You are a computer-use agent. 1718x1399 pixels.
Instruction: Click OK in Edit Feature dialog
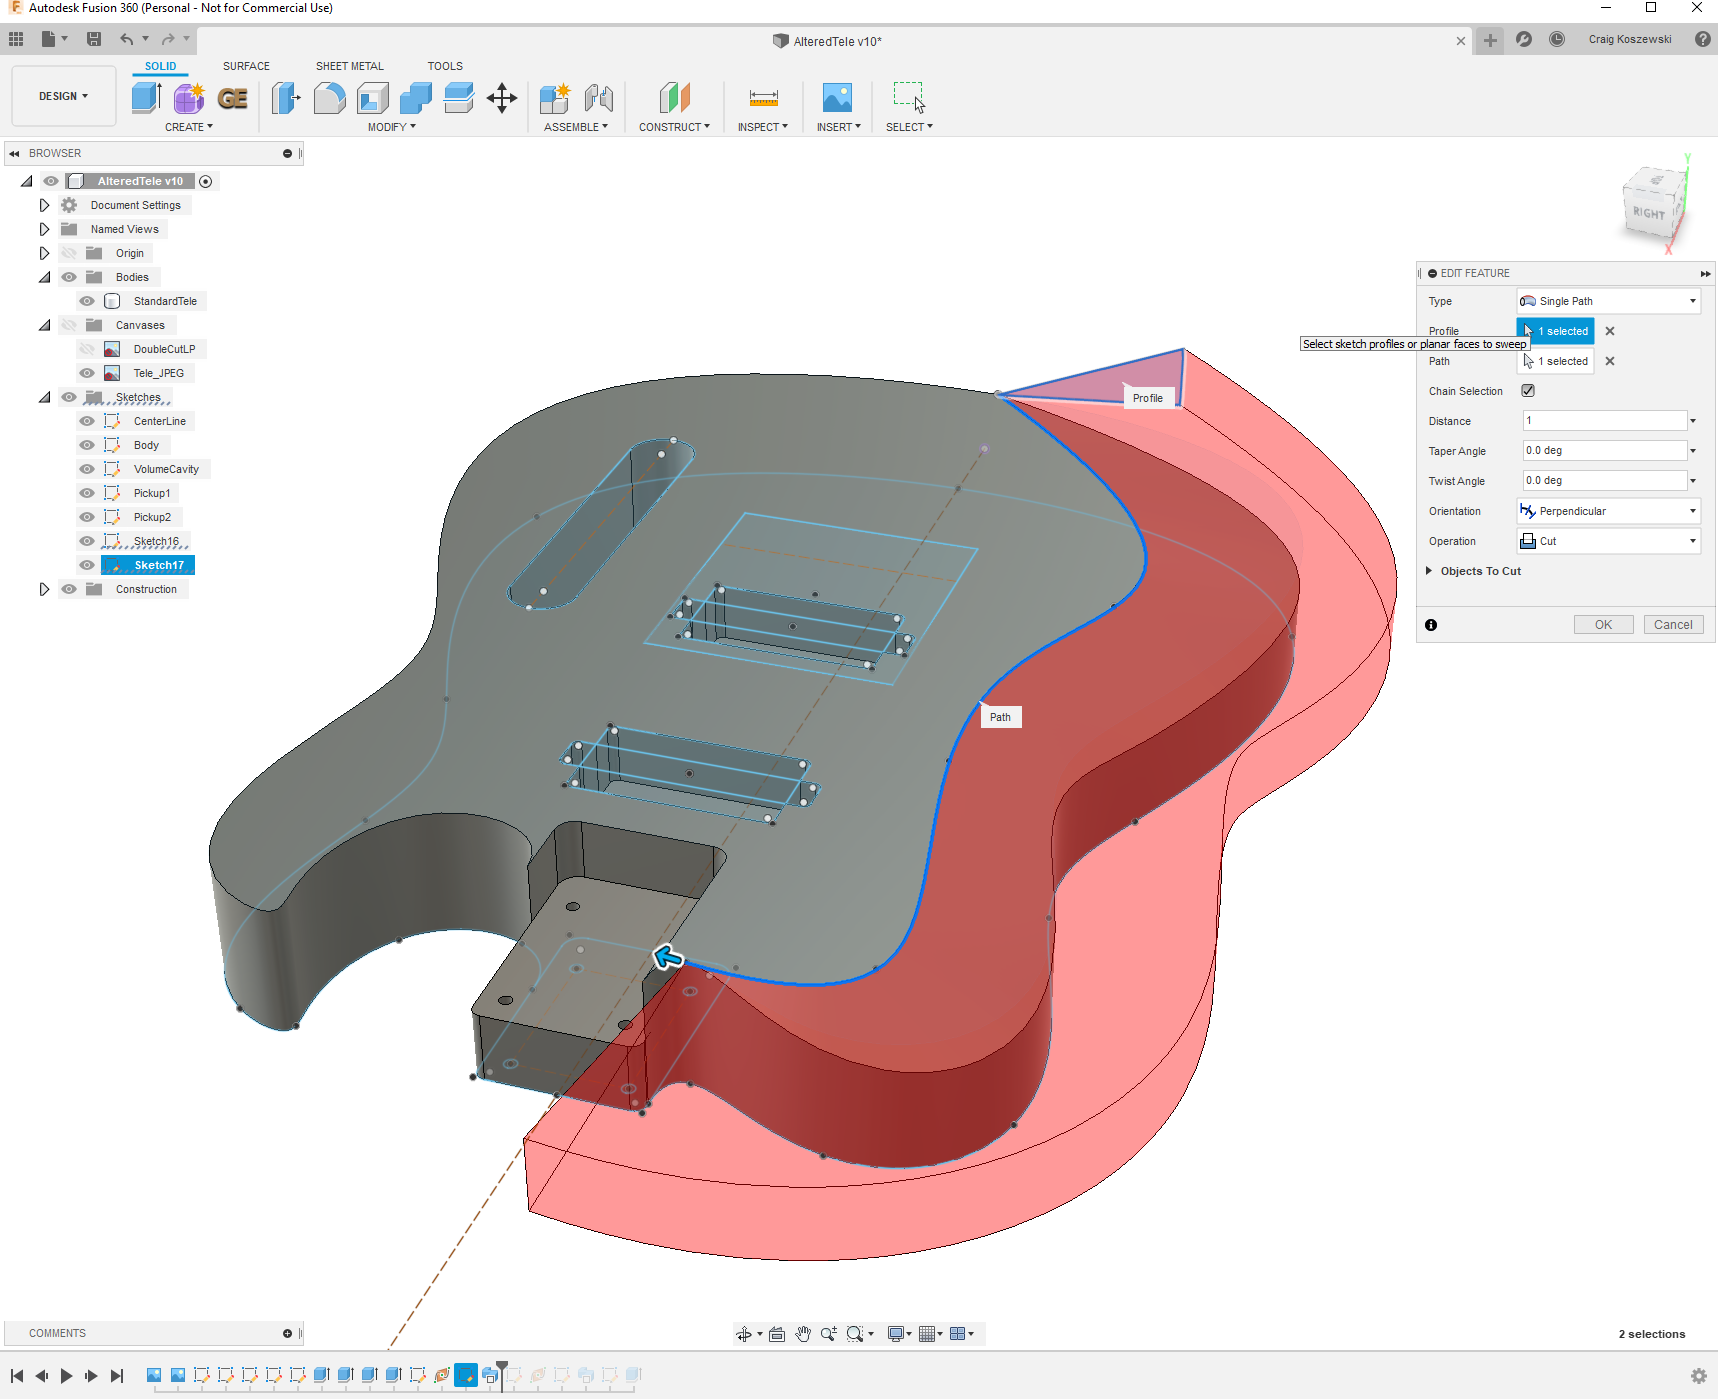[x=1603, y=625]
